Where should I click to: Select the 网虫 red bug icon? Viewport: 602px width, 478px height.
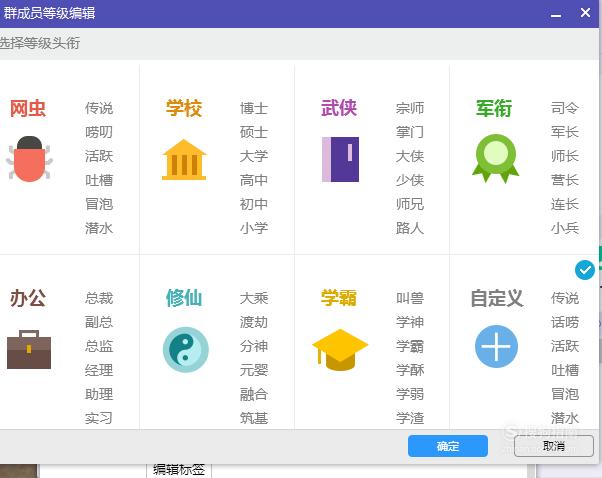30,159
